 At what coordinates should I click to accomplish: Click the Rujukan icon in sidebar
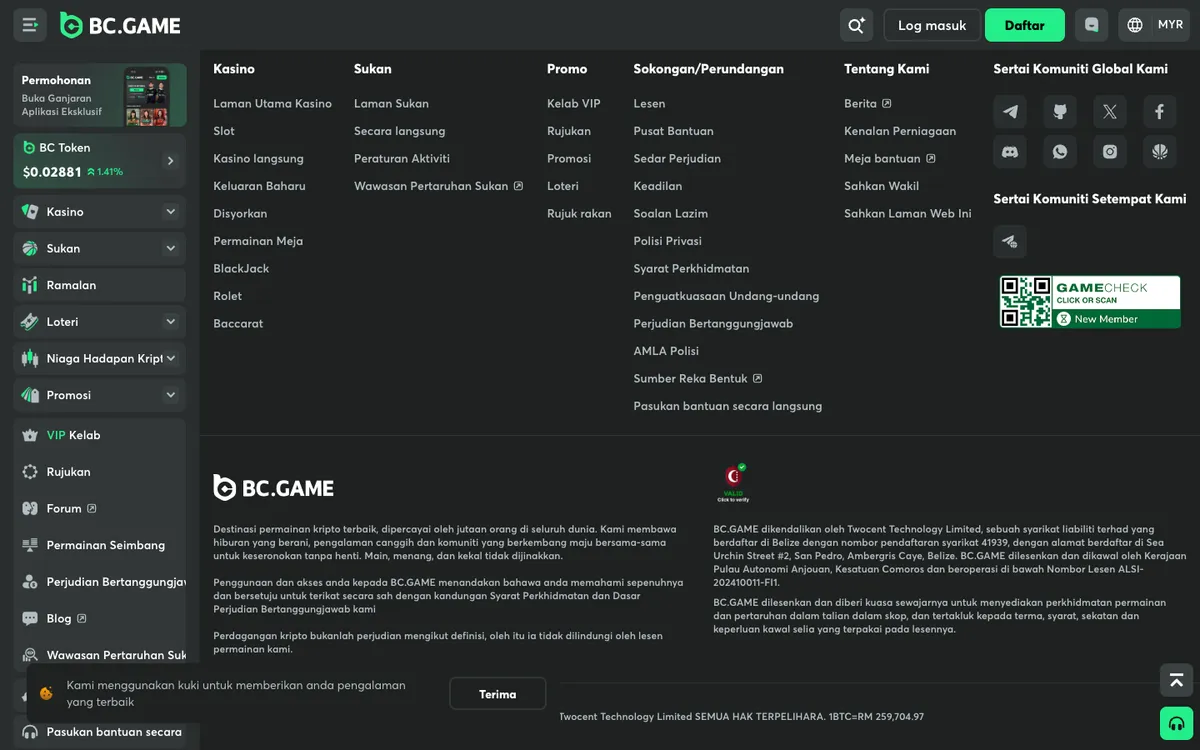coord(30,472)
